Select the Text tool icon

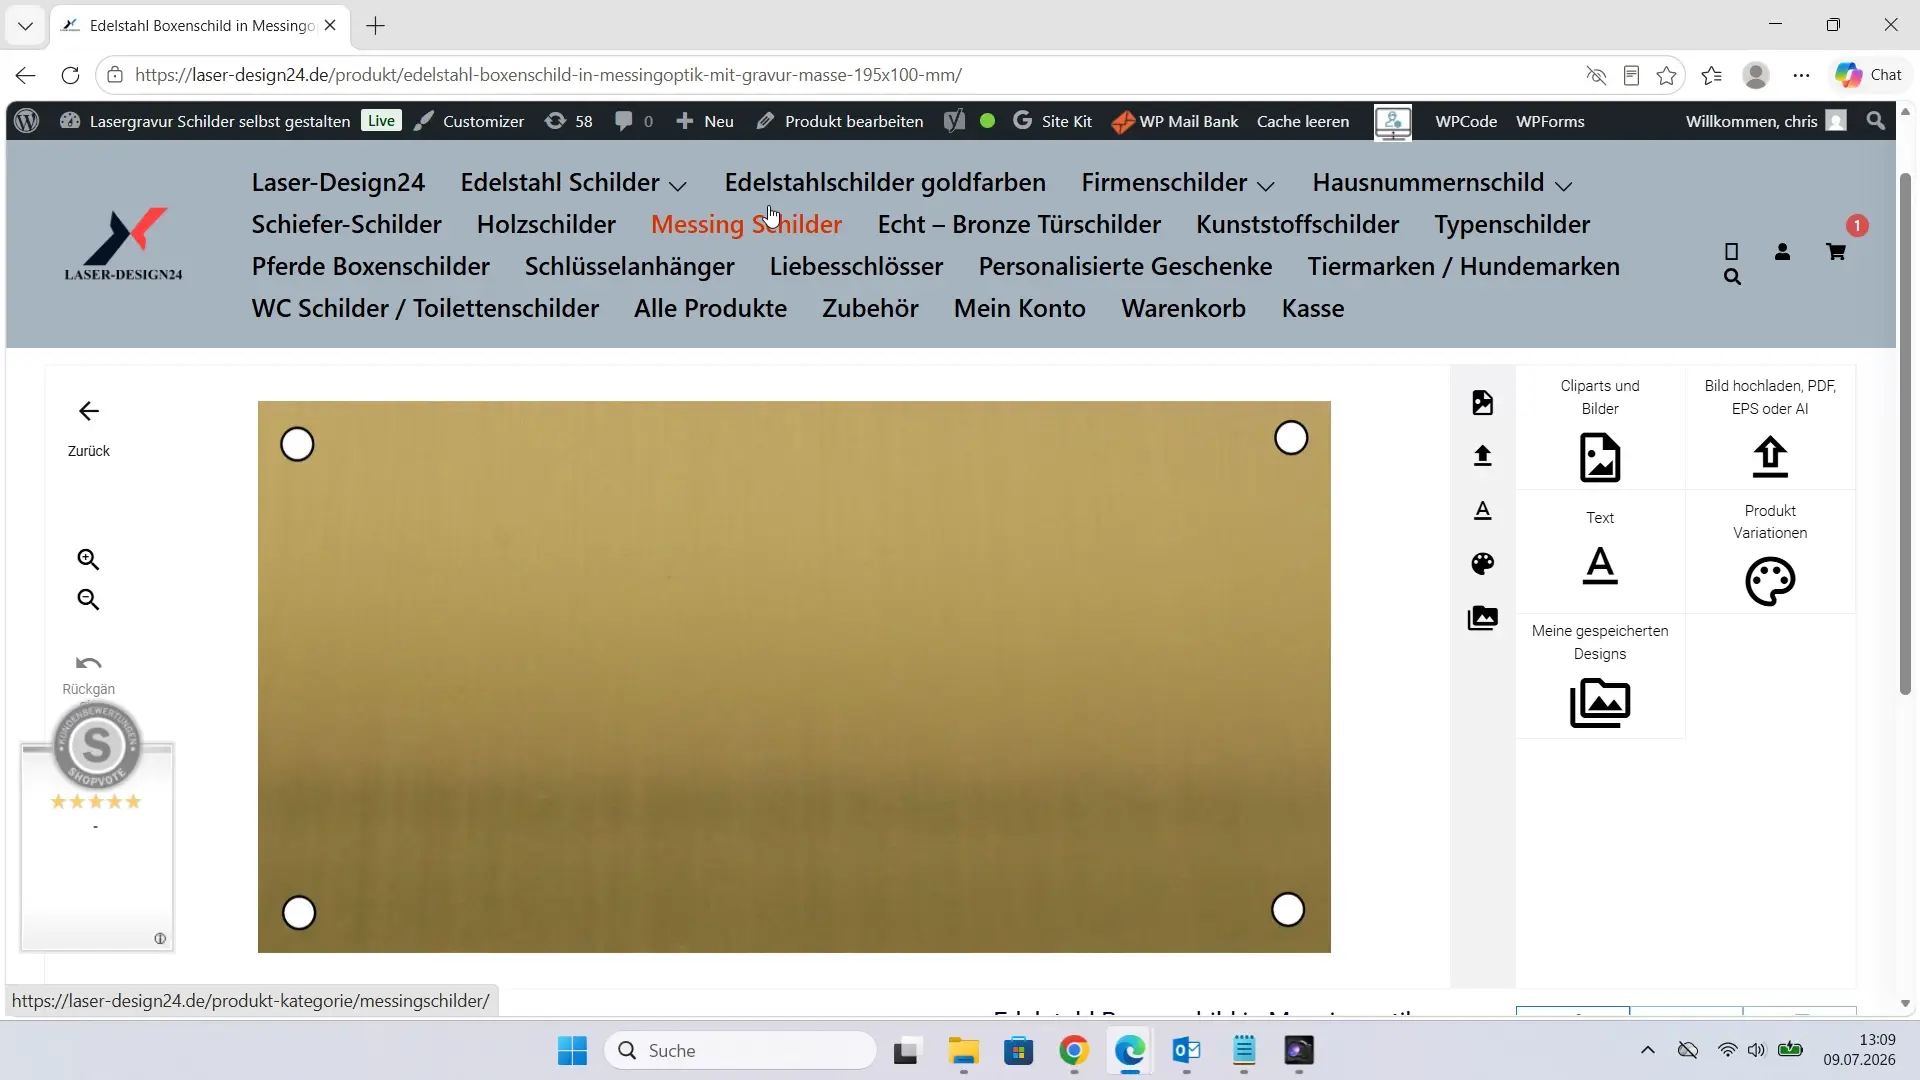(x=1599, y=566)
